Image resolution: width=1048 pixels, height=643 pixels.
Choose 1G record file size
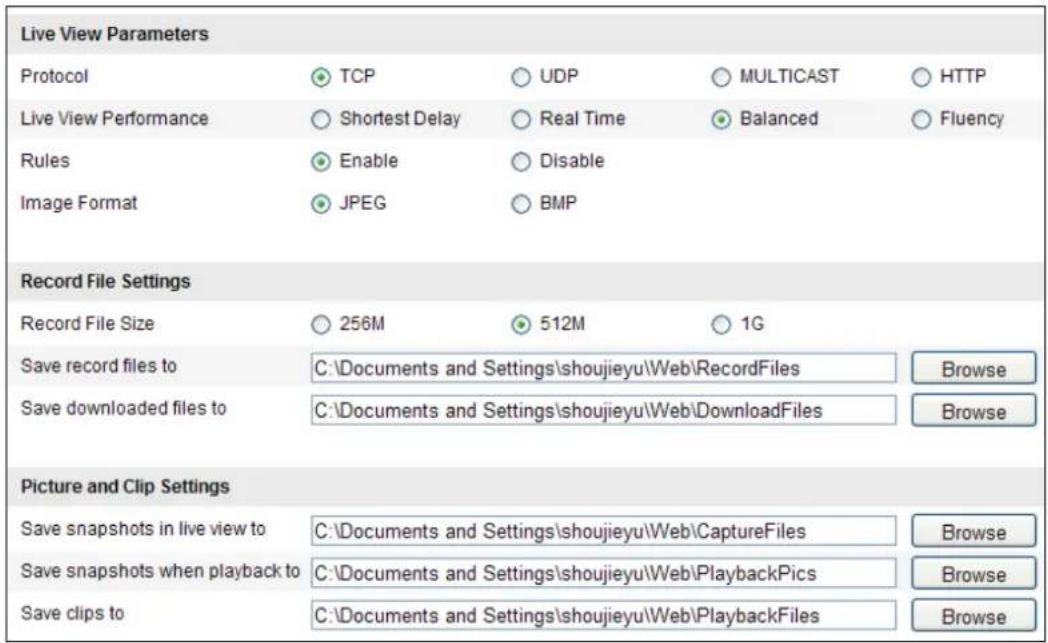pyautogui.click(x=720, y=325)
